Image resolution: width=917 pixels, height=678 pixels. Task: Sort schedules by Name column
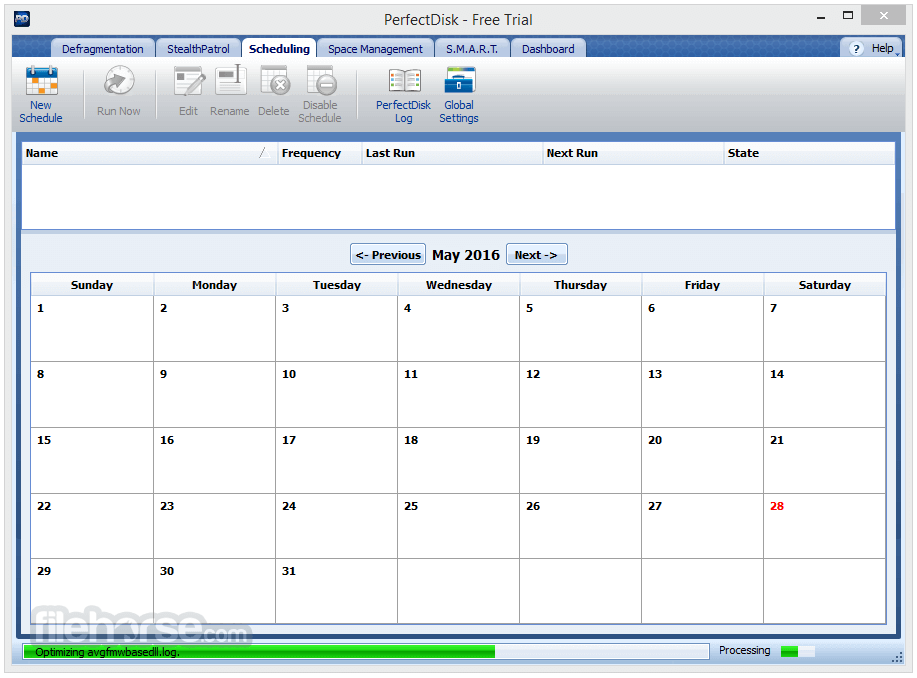[x=149, y=153]
